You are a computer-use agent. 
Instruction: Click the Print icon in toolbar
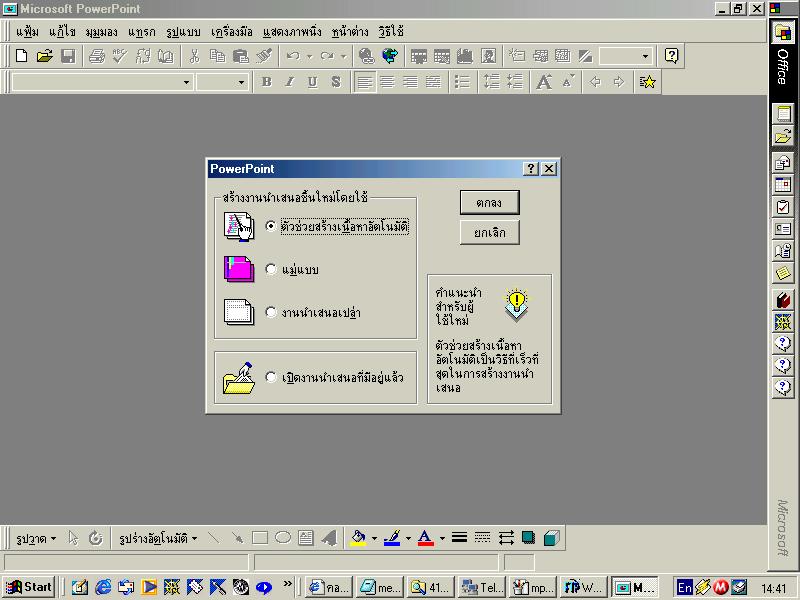tap(96, 56)
